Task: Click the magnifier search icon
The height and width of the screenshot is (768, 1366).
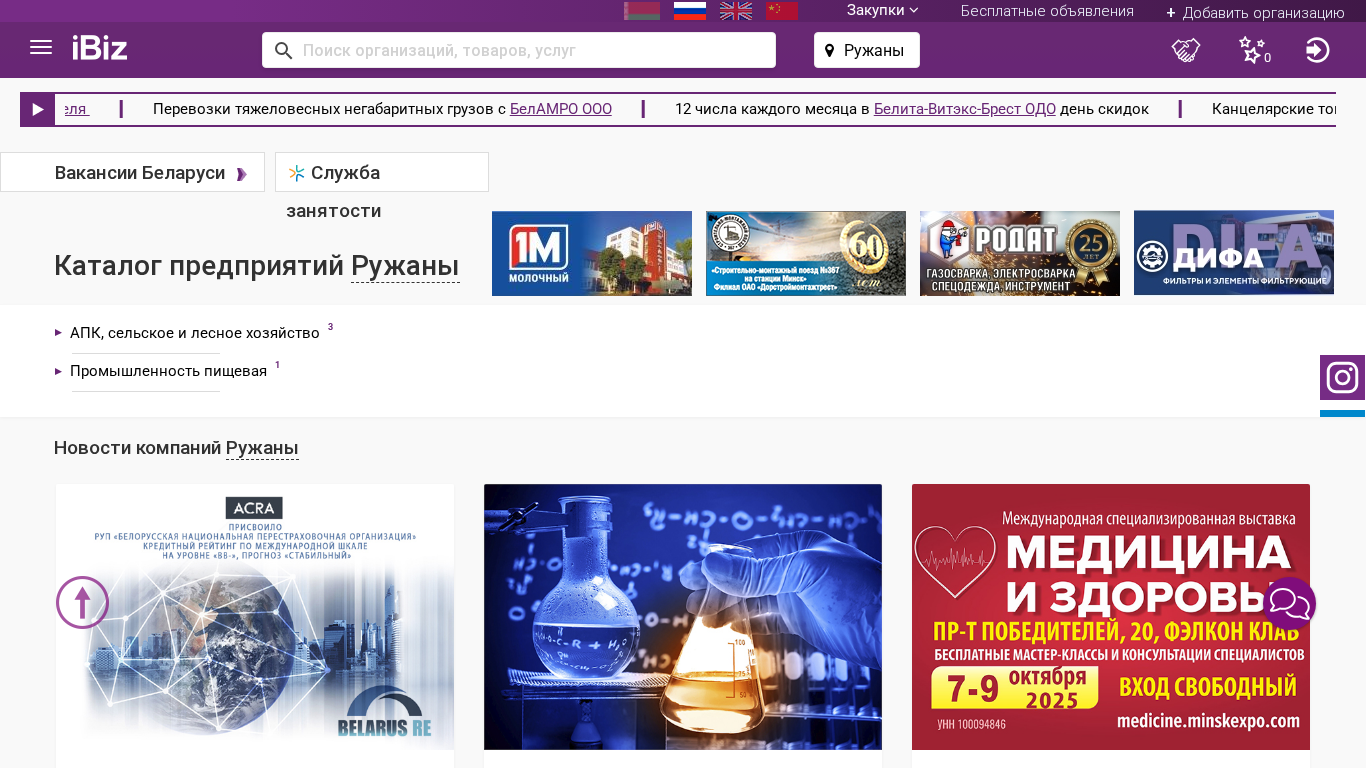Action: (x=283, y=50)
